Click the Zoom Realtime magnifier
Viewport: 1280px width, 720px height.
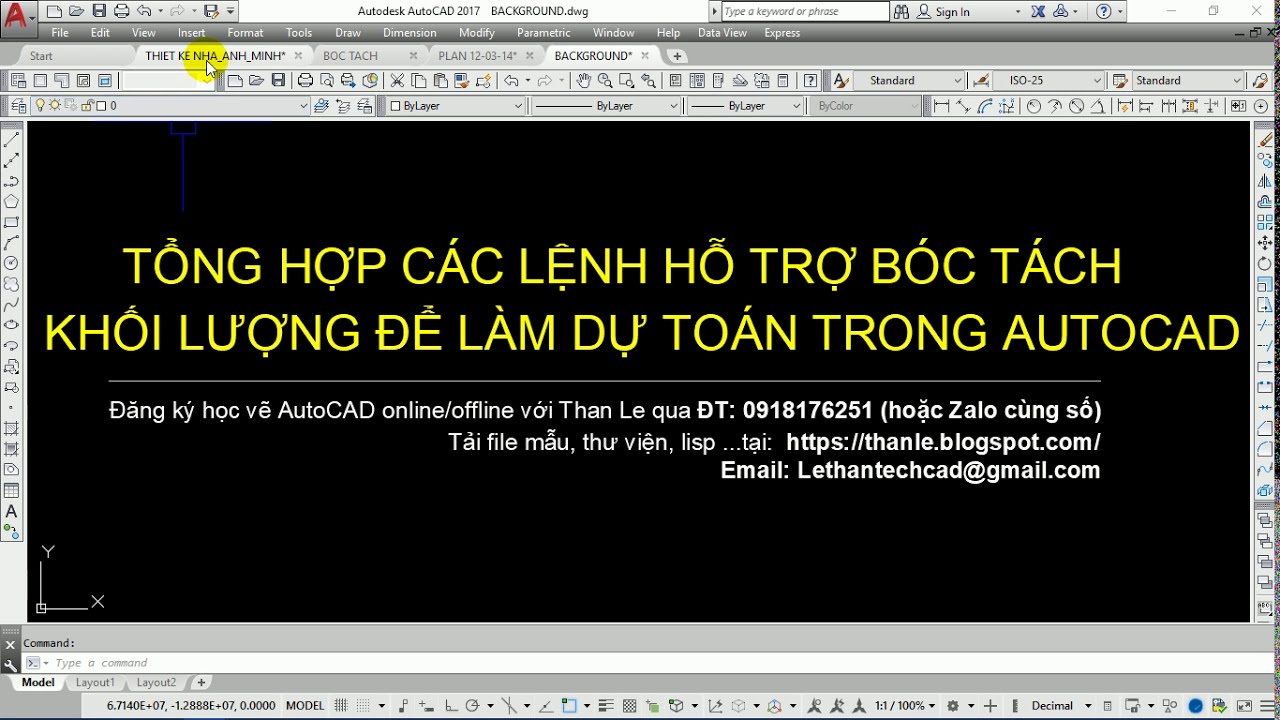pyautogui.click(x=605, y=80)
